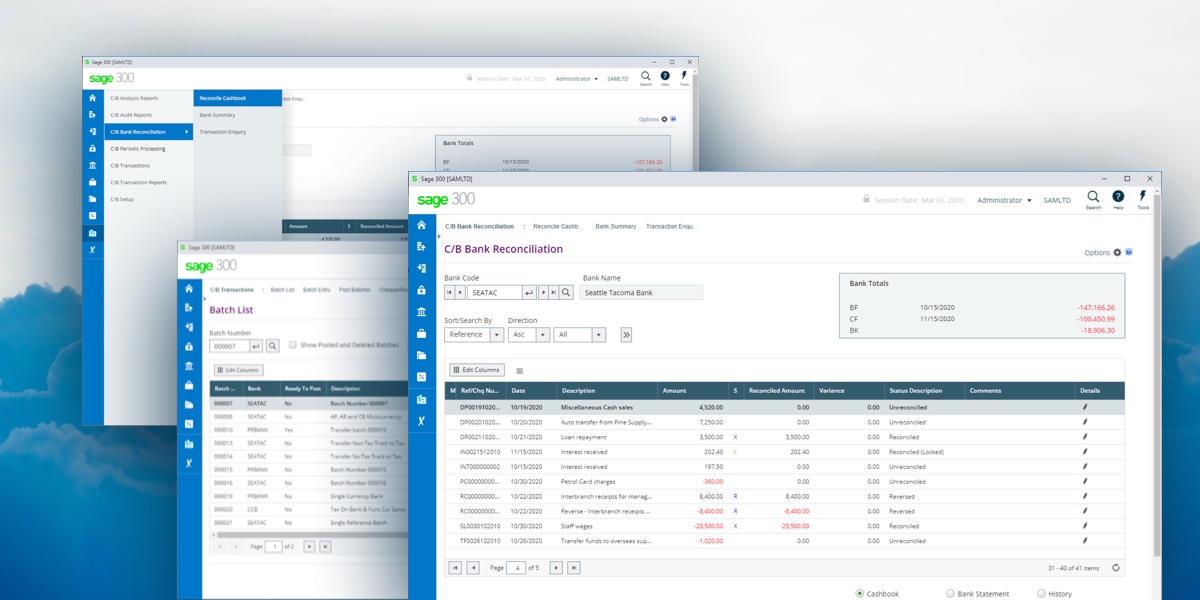The image size is (1200, 600).
Task: Click the padlock sidebar icon in front reconciliation window
Action: pos(421,290)
